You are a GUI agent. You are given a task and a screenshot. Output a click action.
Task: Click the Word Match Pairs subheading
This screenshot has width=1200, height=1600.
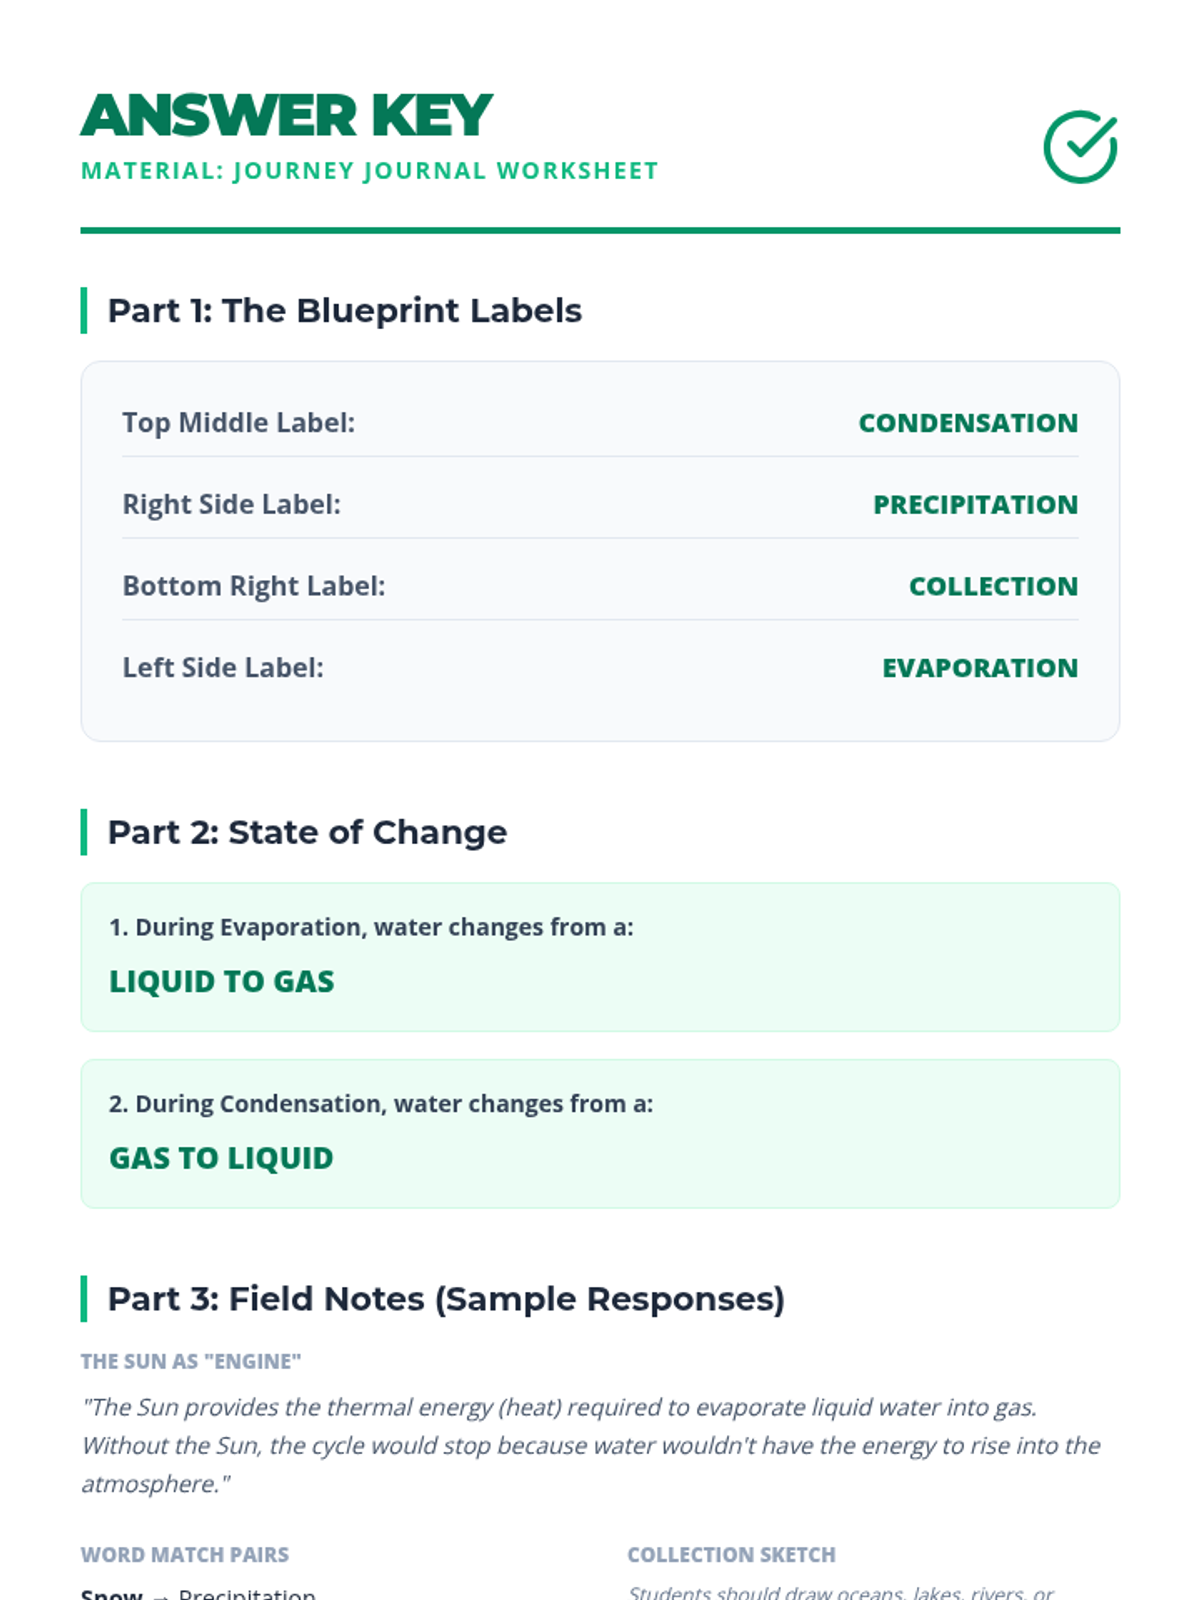click(x=185, y=1555)
